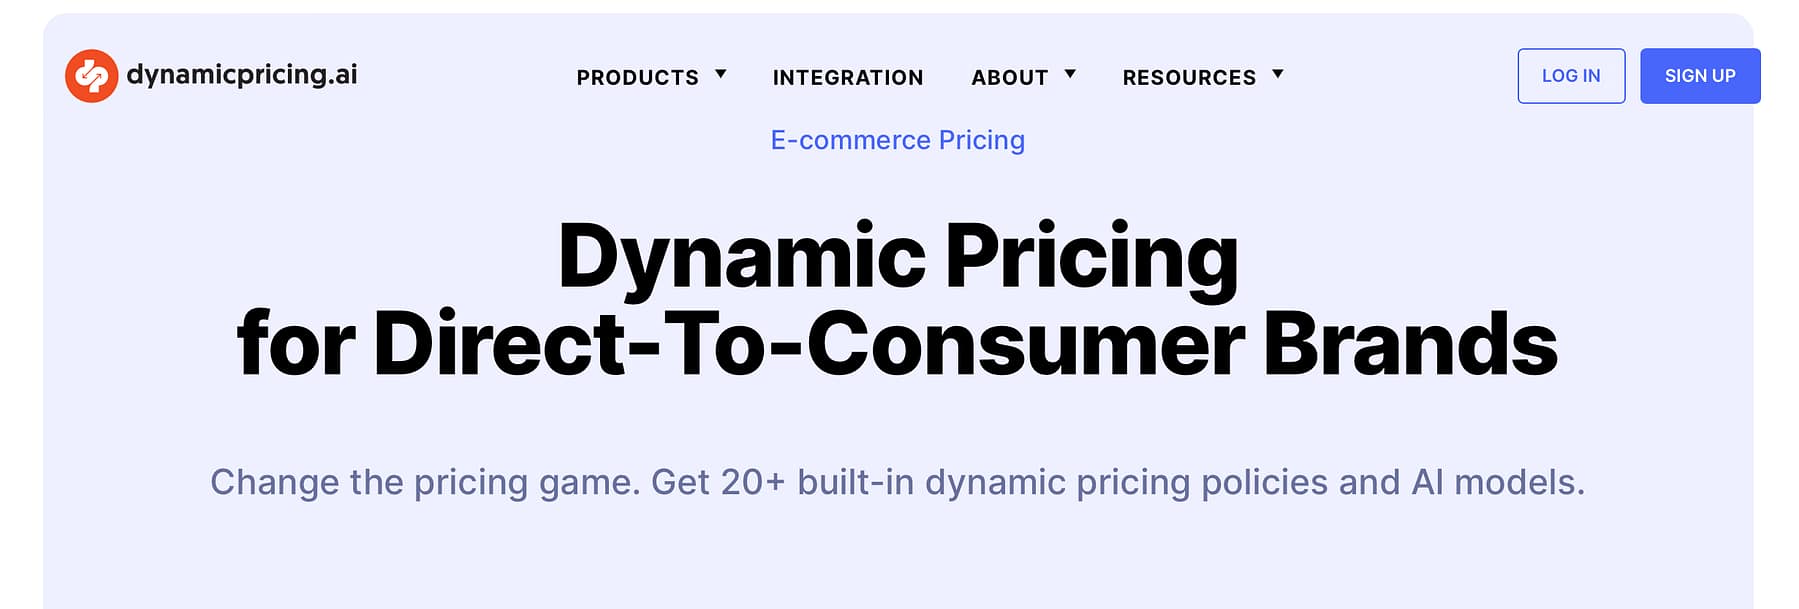Image resolution: width=1799 pixels, height=609 pixels.
Task: Click the dynamicpricing.ai brand name
Action: (x=245, y=74)
